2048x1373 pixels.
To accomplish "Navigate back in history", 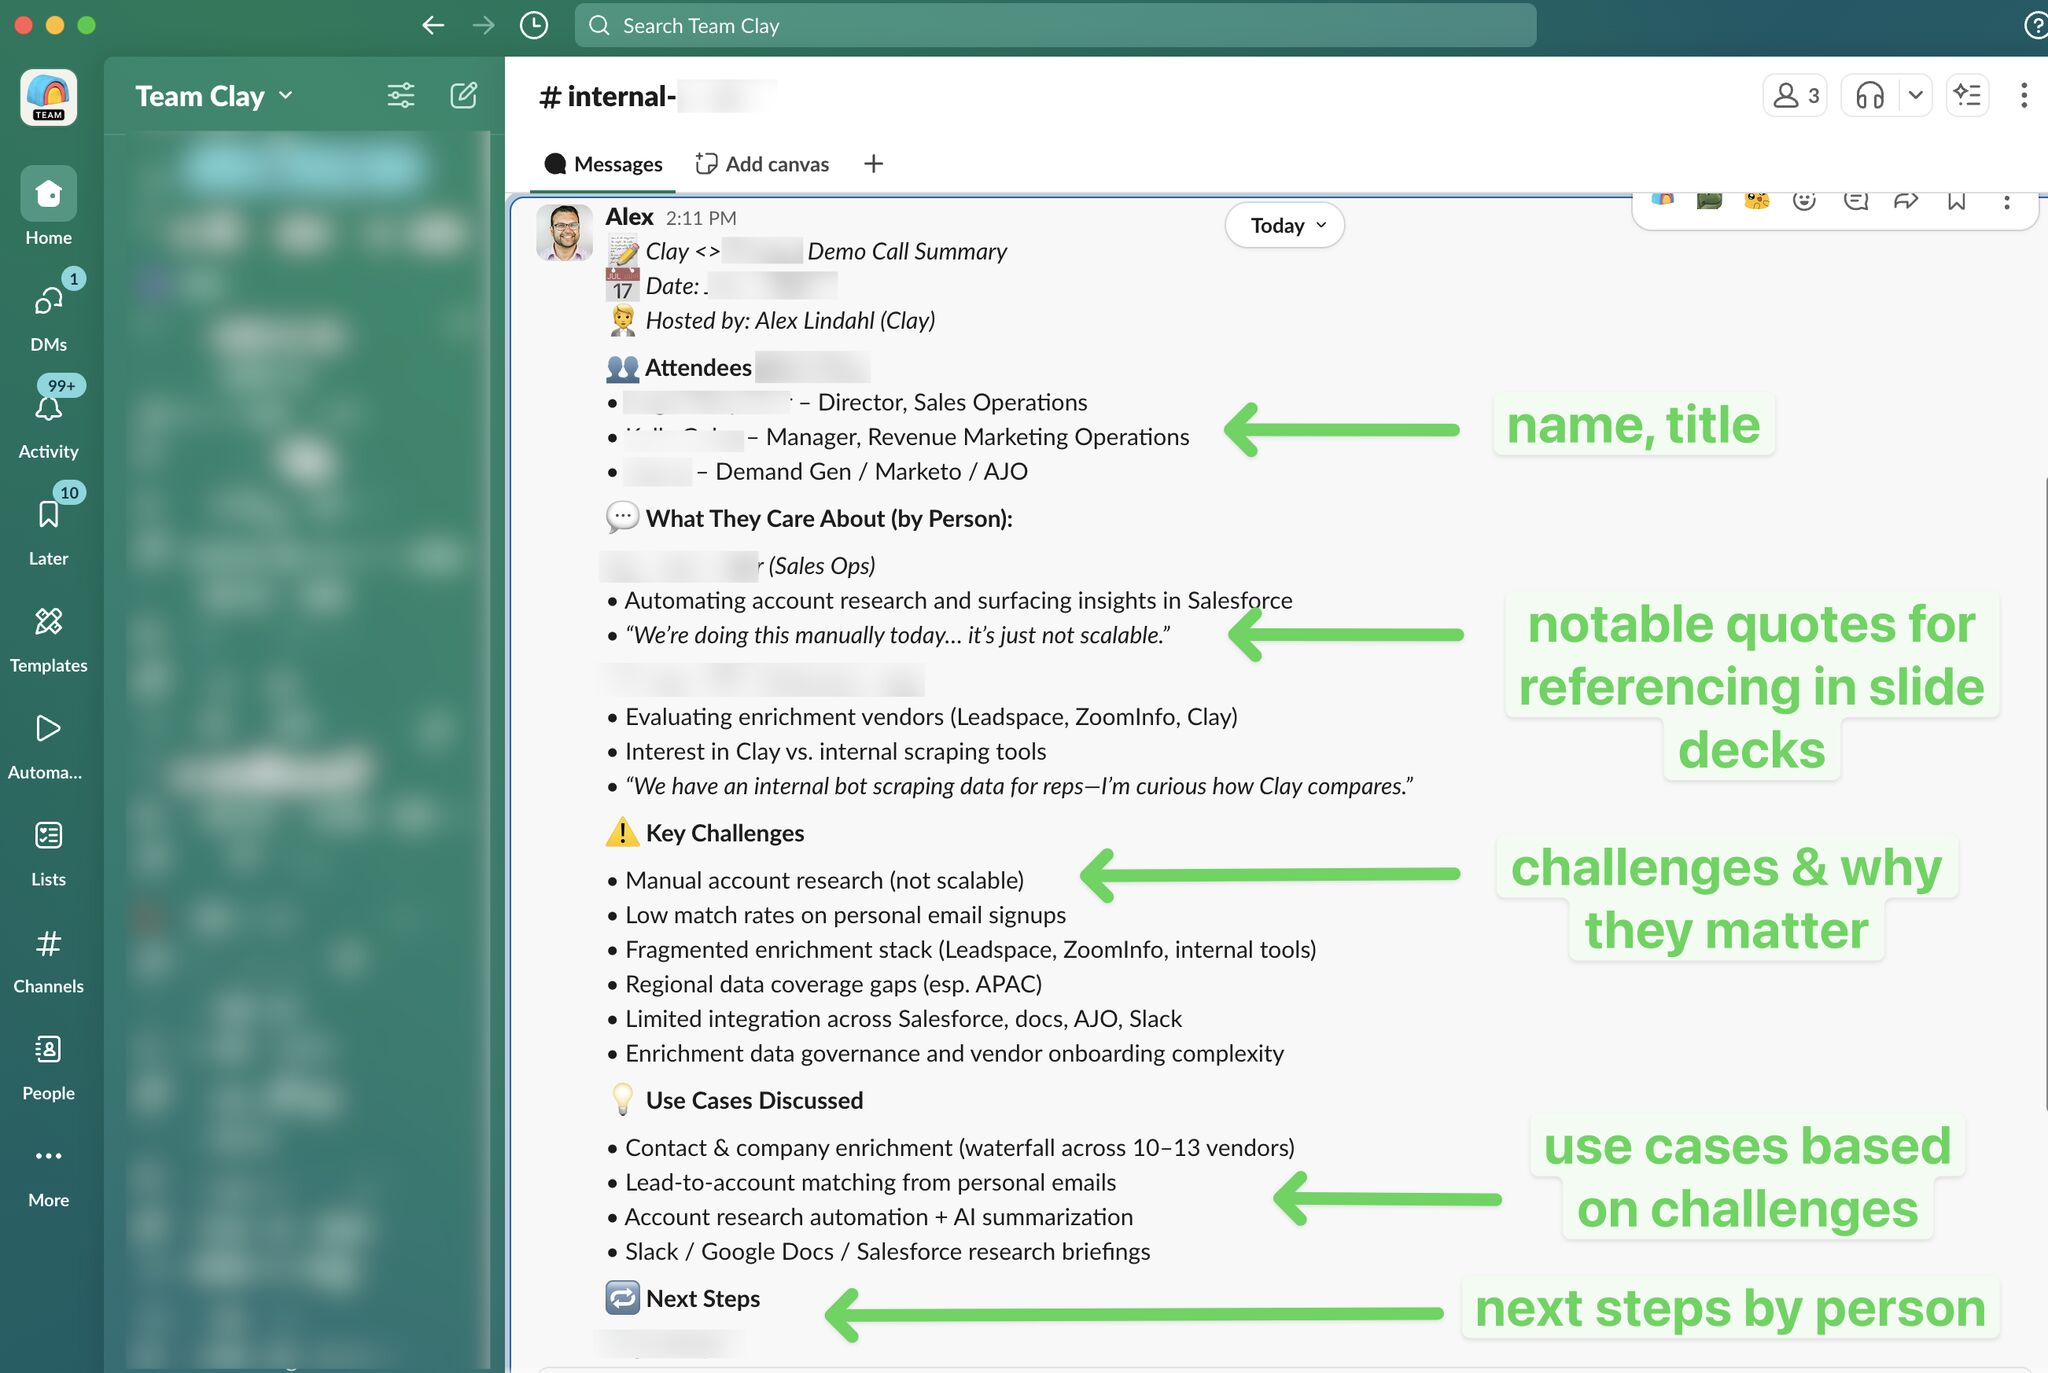I will (433, 25).
